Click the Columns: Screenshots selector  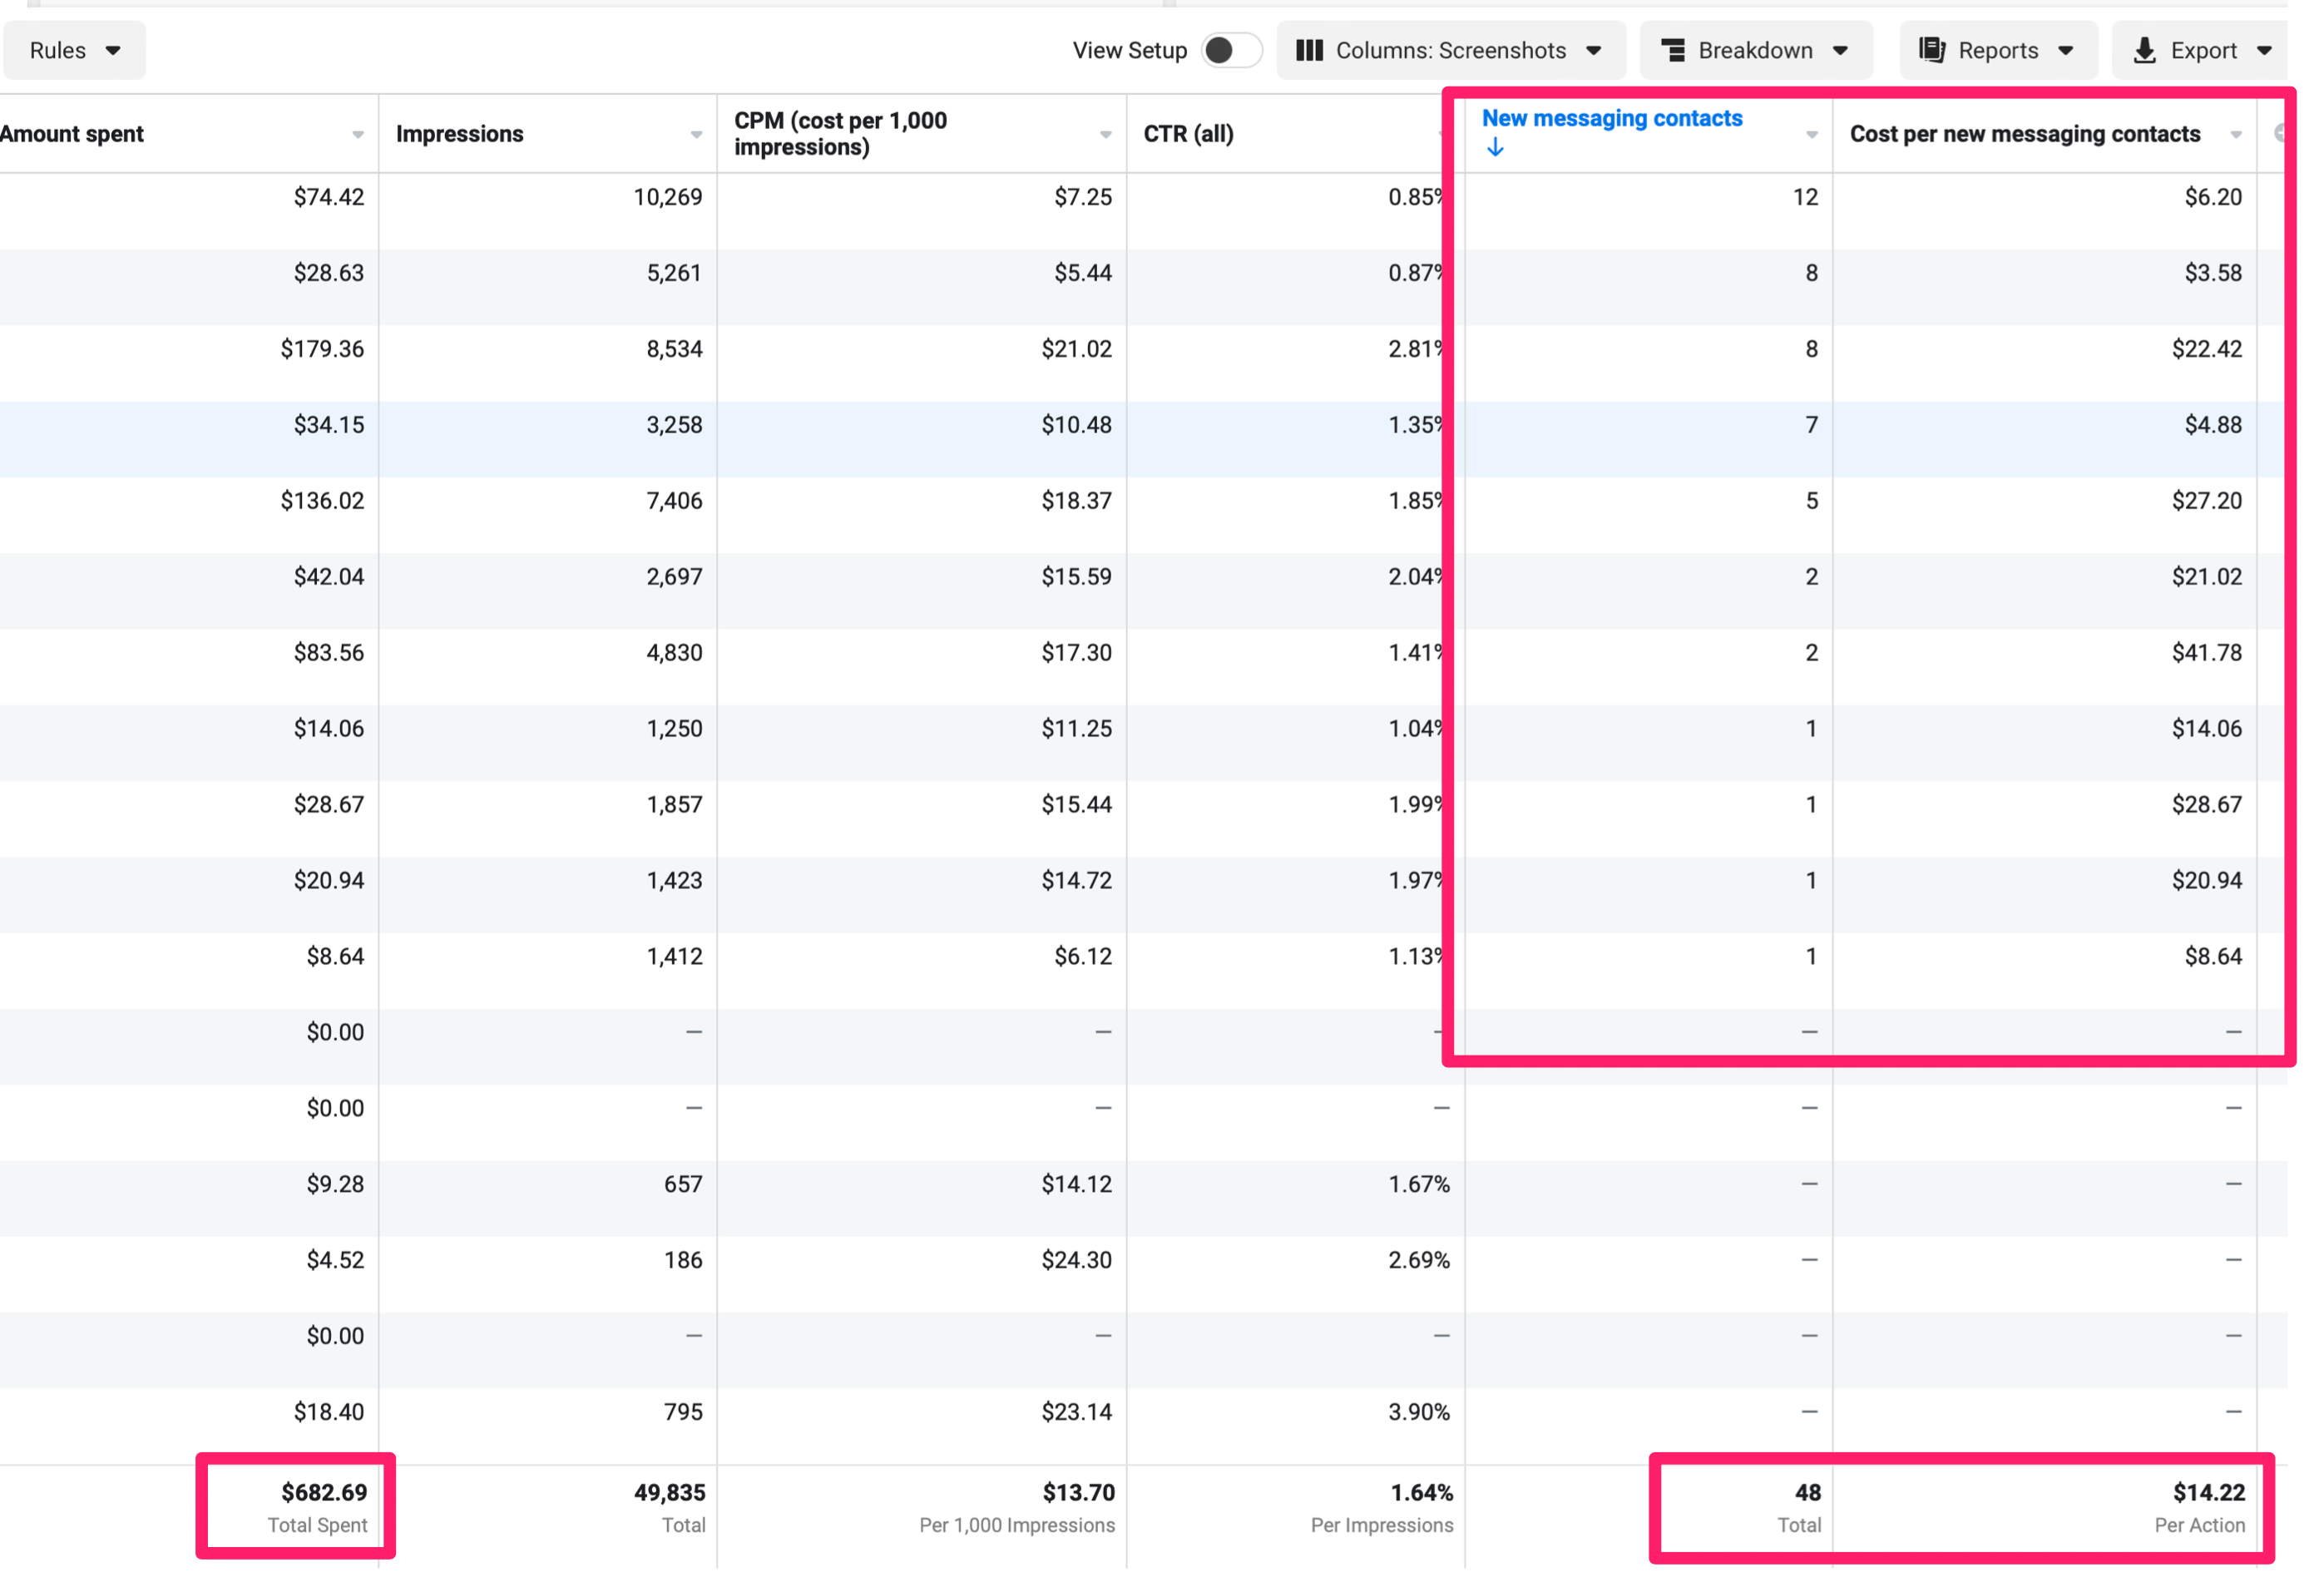pos(1450,50)
